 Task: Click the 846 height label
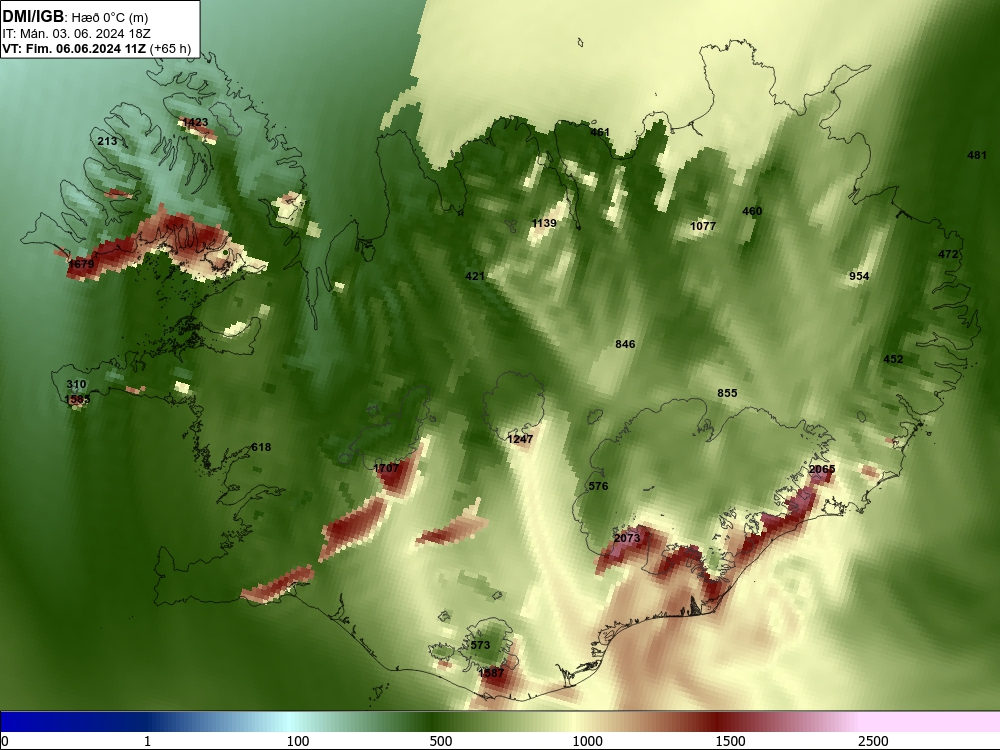(x=625, y=344)
